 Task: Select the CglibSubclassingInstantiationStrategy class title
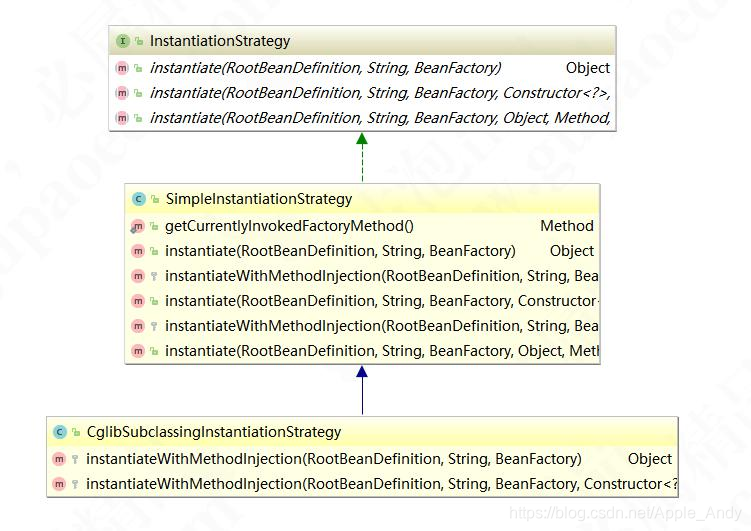[214, 432]
